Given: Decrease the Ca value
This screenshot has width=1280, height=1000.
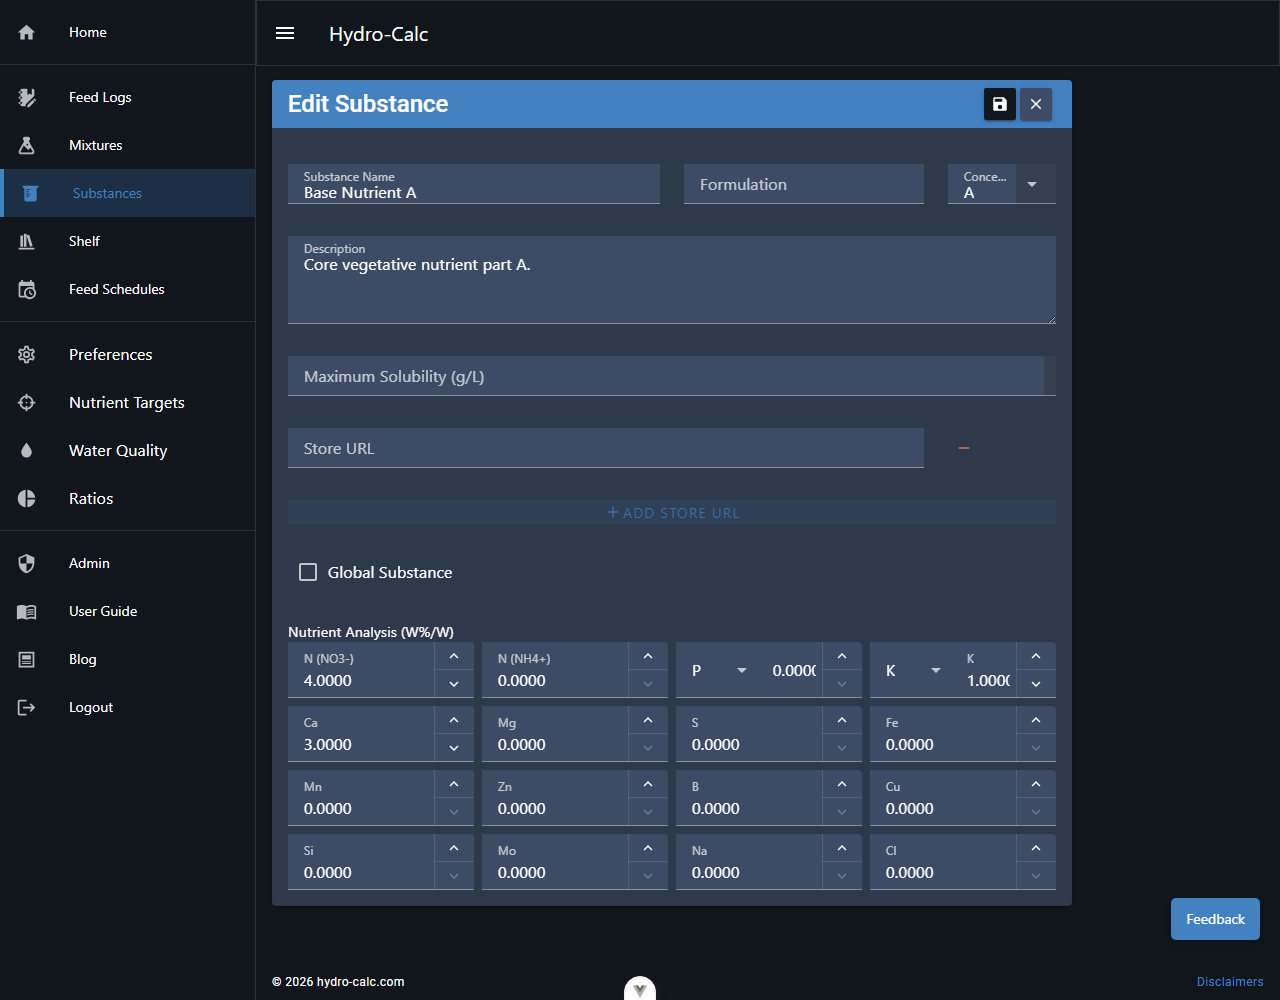Looking at the screenshot, I should click(x=454, y=748).
